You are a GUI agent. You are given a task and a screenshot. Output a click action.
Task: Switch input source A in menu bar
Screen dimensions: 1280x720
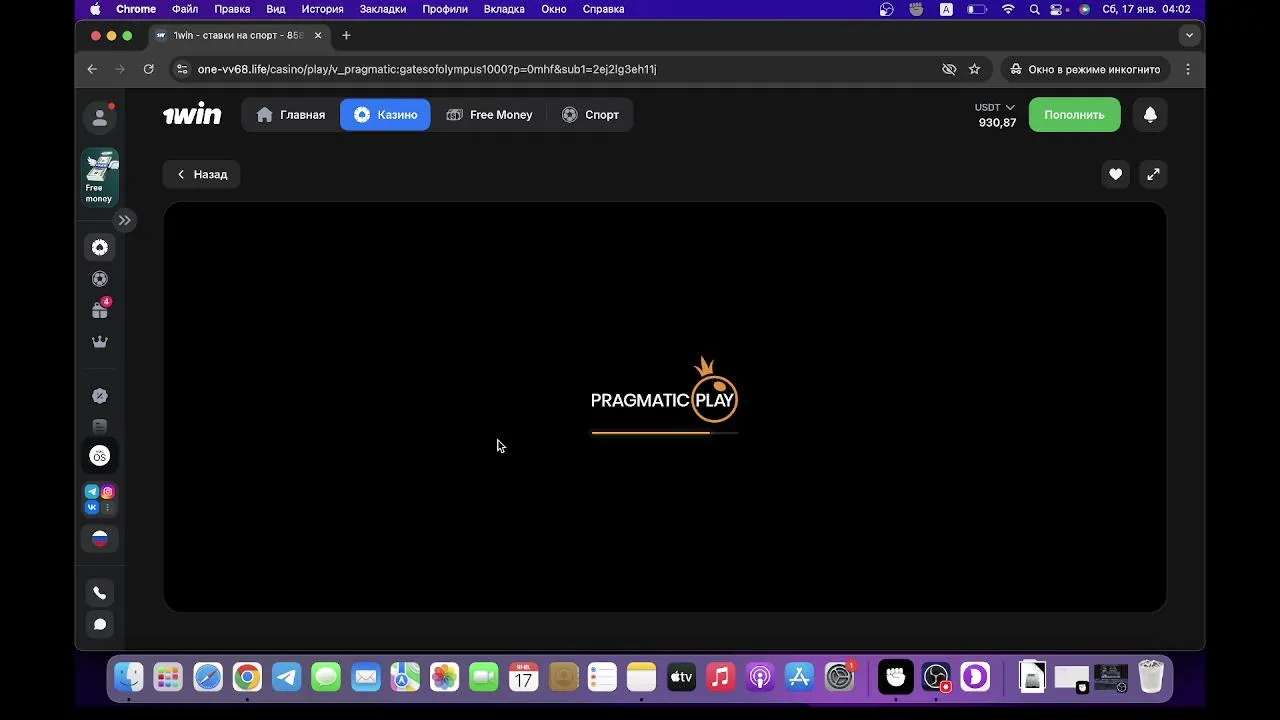click(x=946, y=9)
